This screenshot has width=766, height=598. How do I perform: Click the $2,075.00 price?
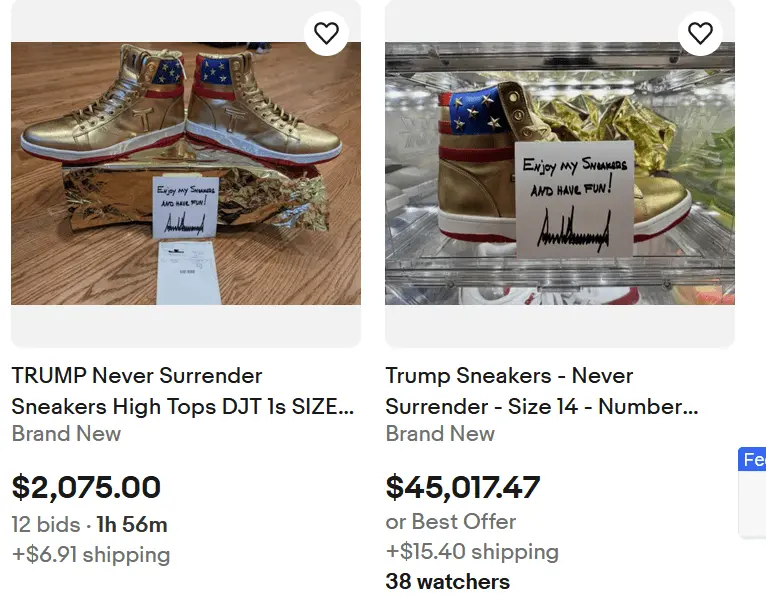pyautogui.click(x=86, y=488)
